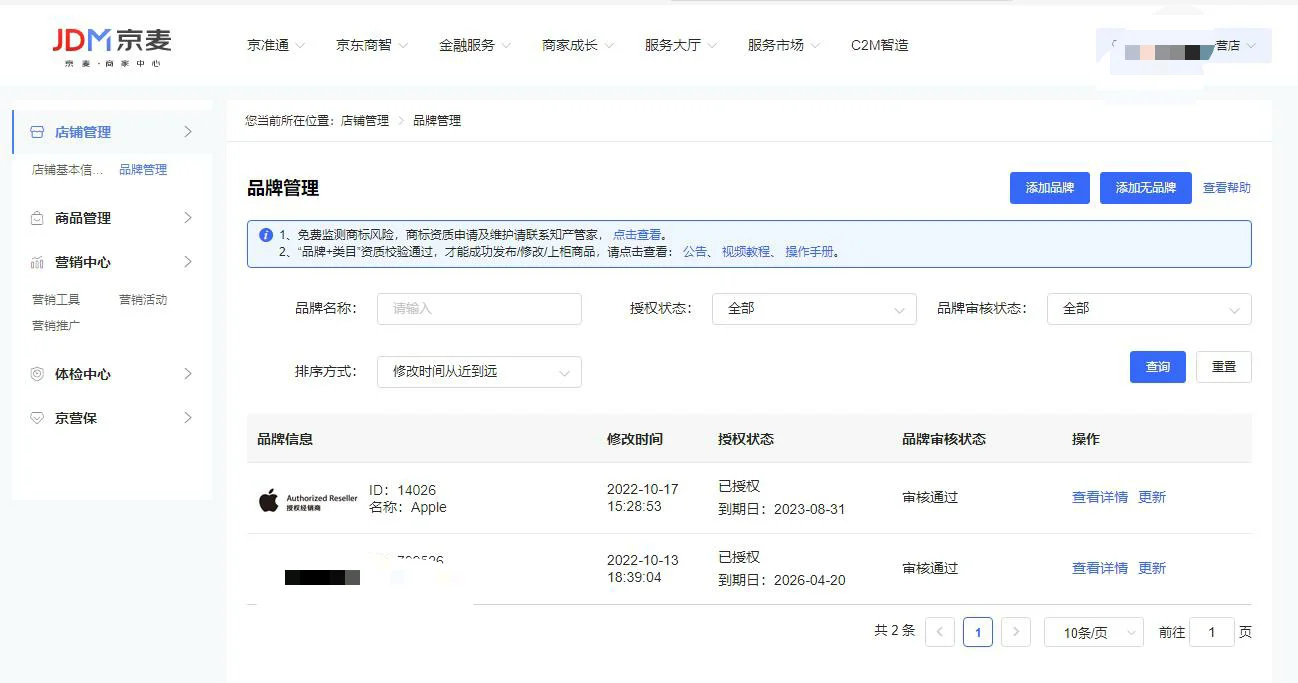Click the JDM 京麦 logo

pos(112,46)
